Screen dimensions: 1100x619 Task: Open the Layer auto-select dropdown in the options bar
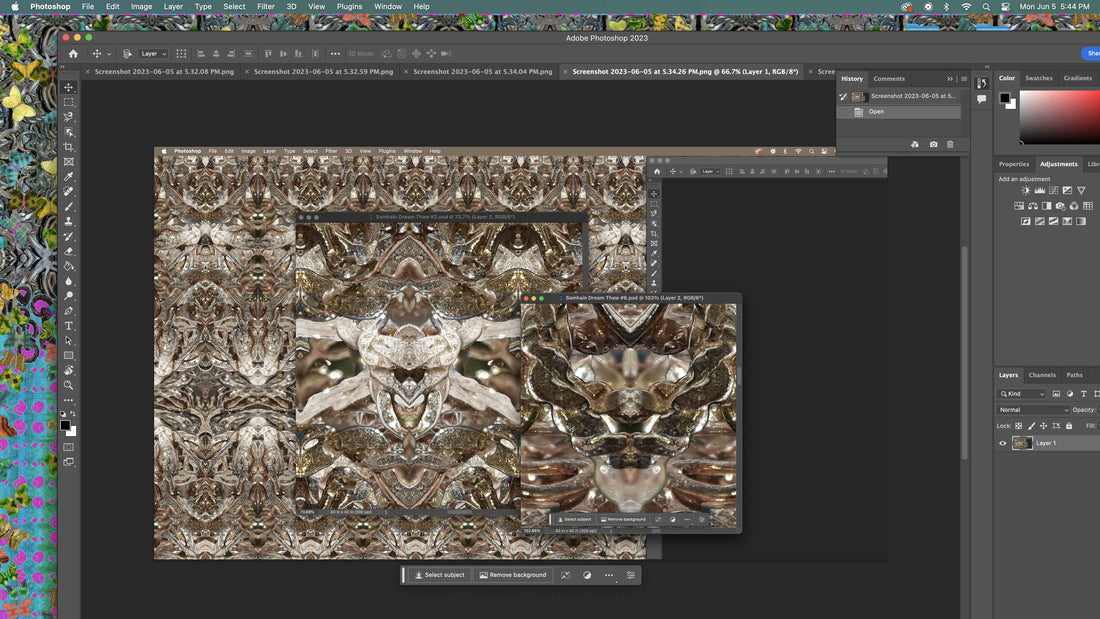153,54
